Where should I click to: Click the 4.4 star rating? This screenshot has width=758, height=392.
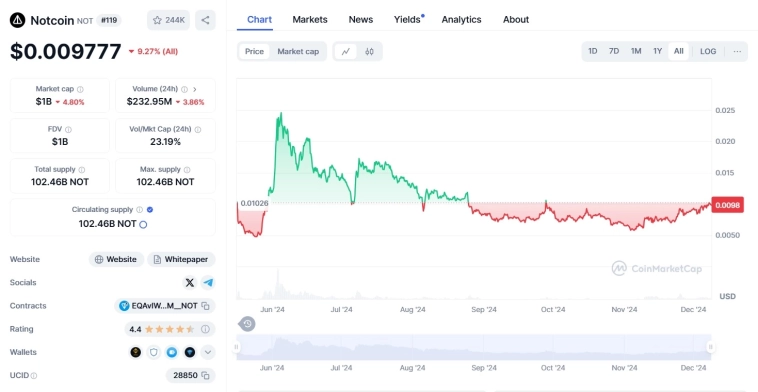click(162, 329)
